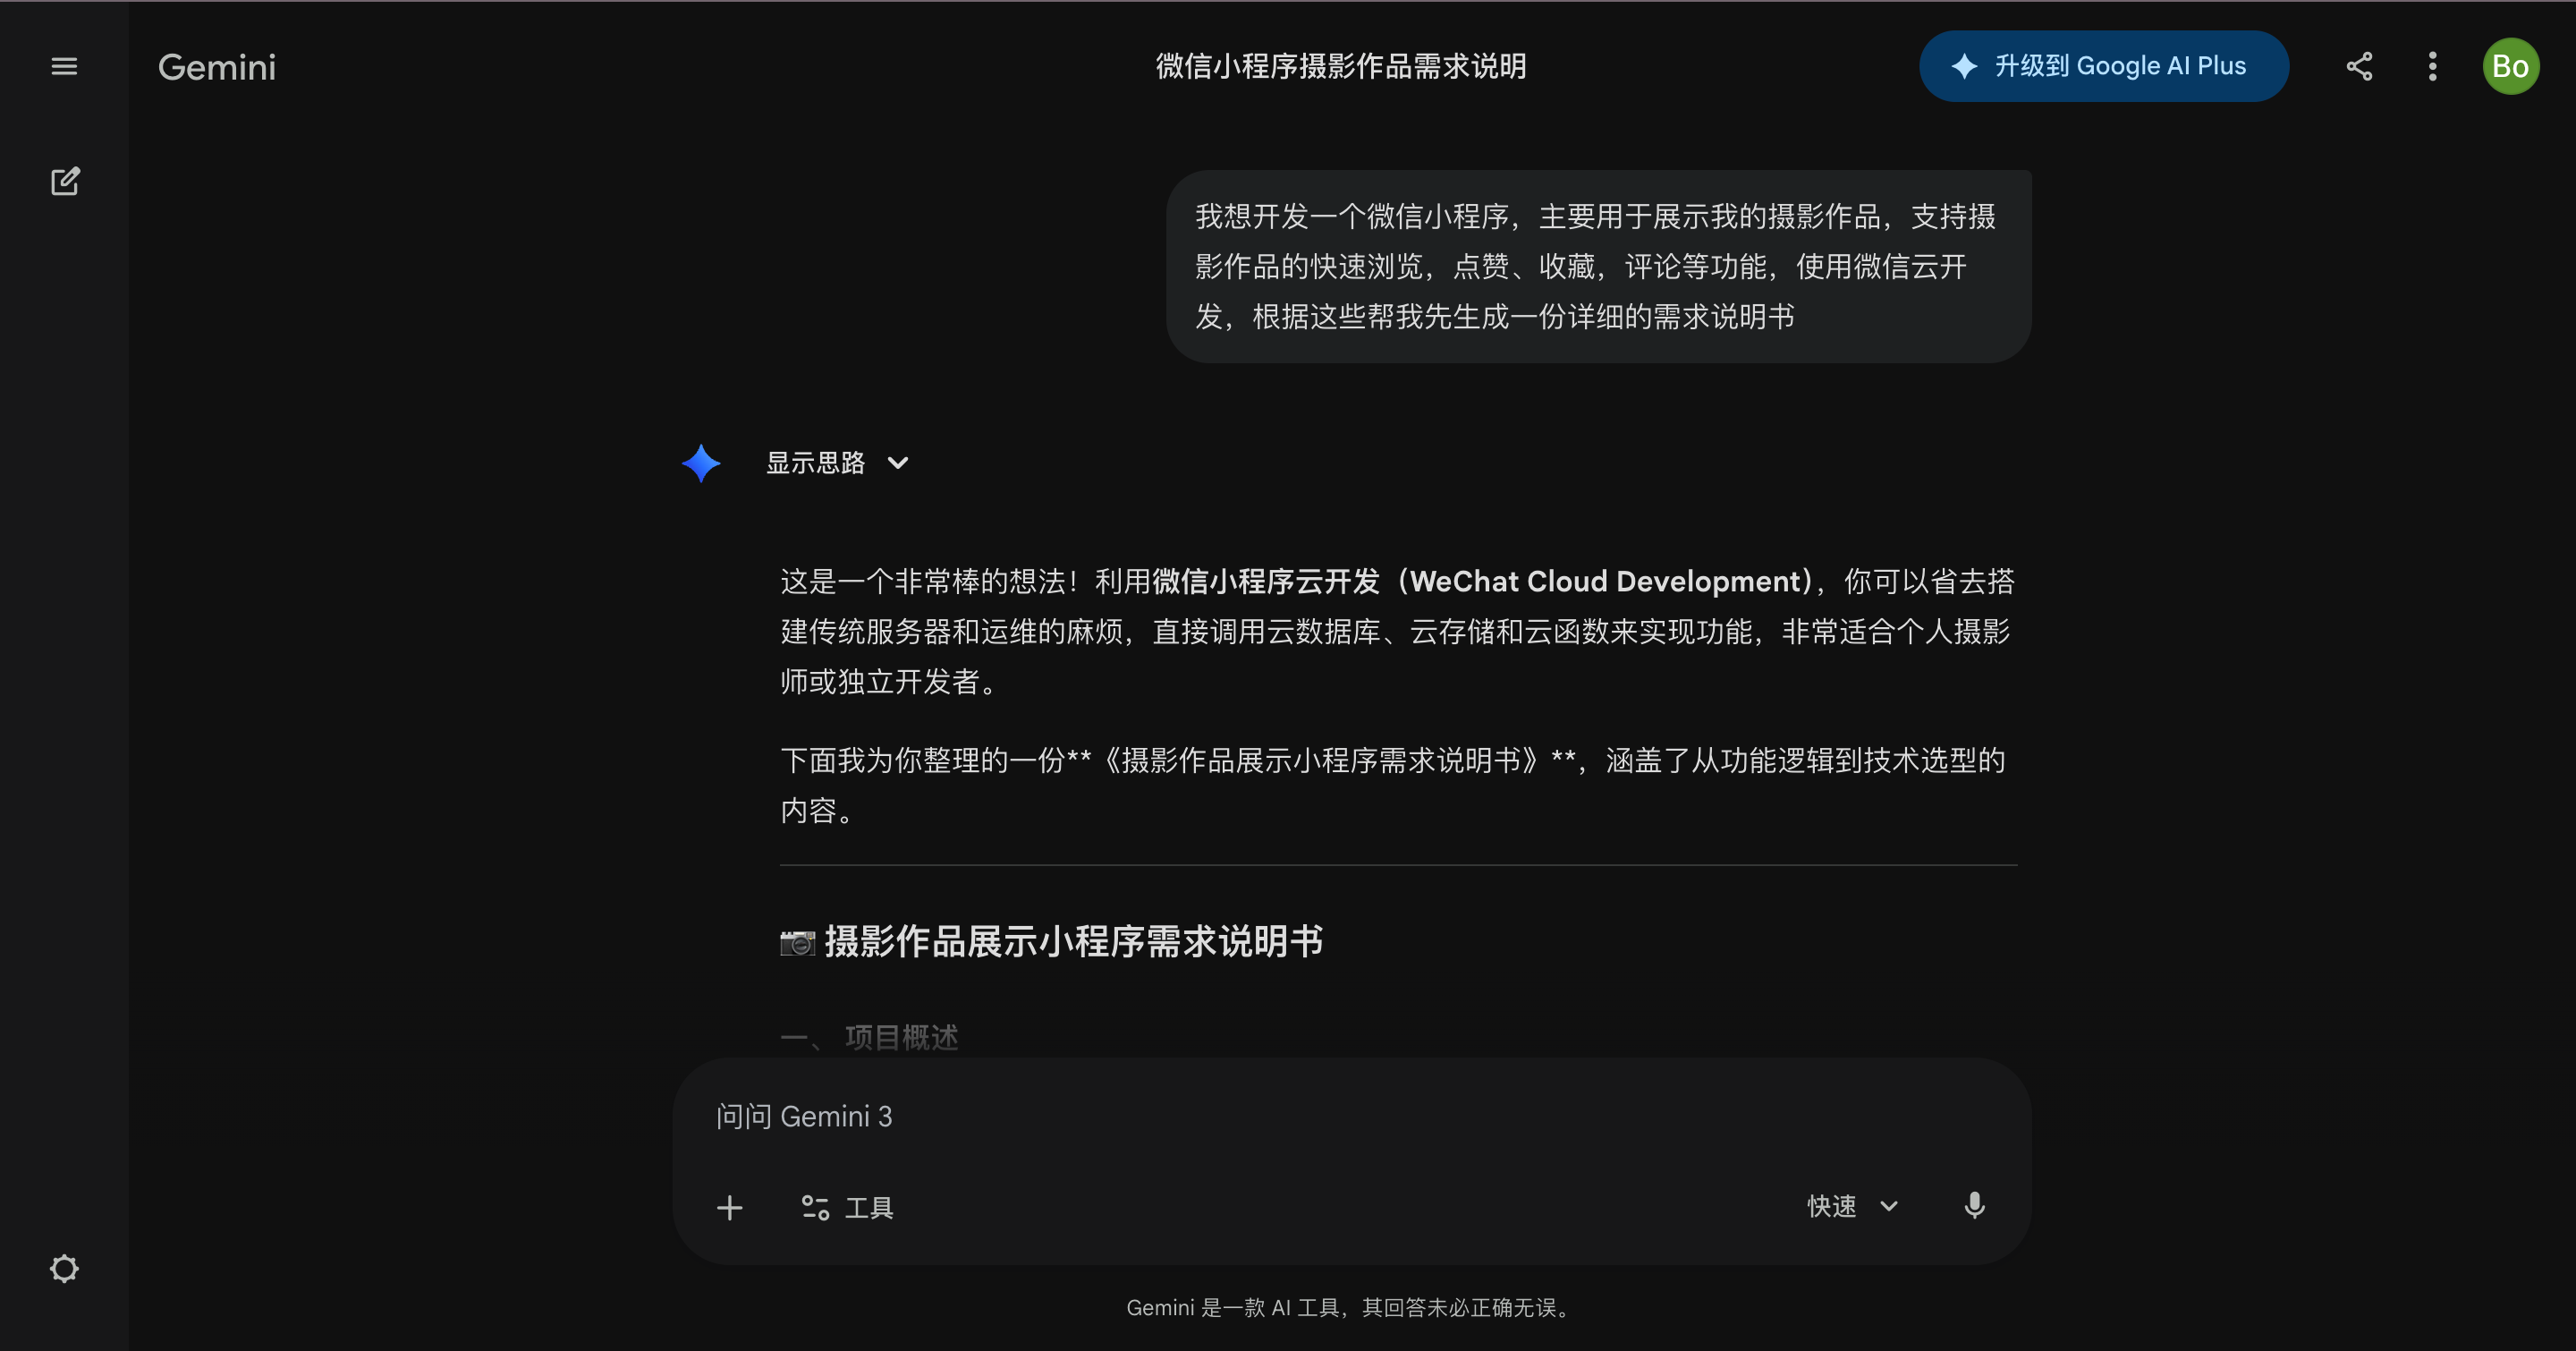
Task: Click the camera emoji beside the heading
Action: pyautogui.click(x=796, y=941)
